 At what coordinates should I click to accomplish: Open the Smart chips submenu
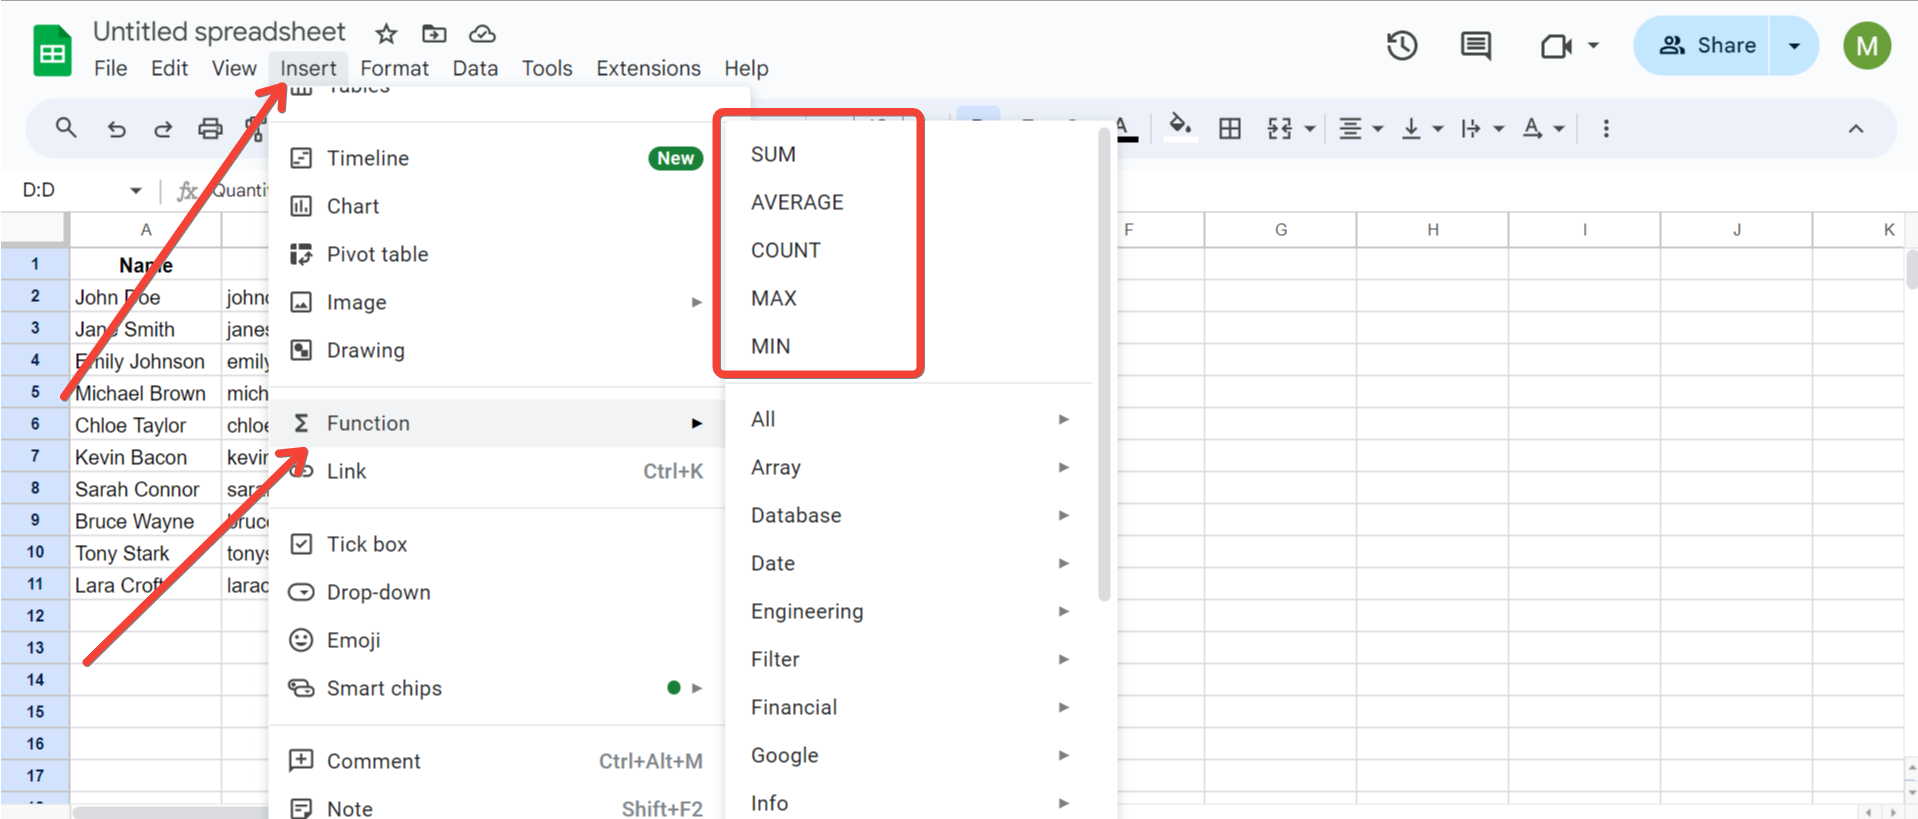coord(497,688)
